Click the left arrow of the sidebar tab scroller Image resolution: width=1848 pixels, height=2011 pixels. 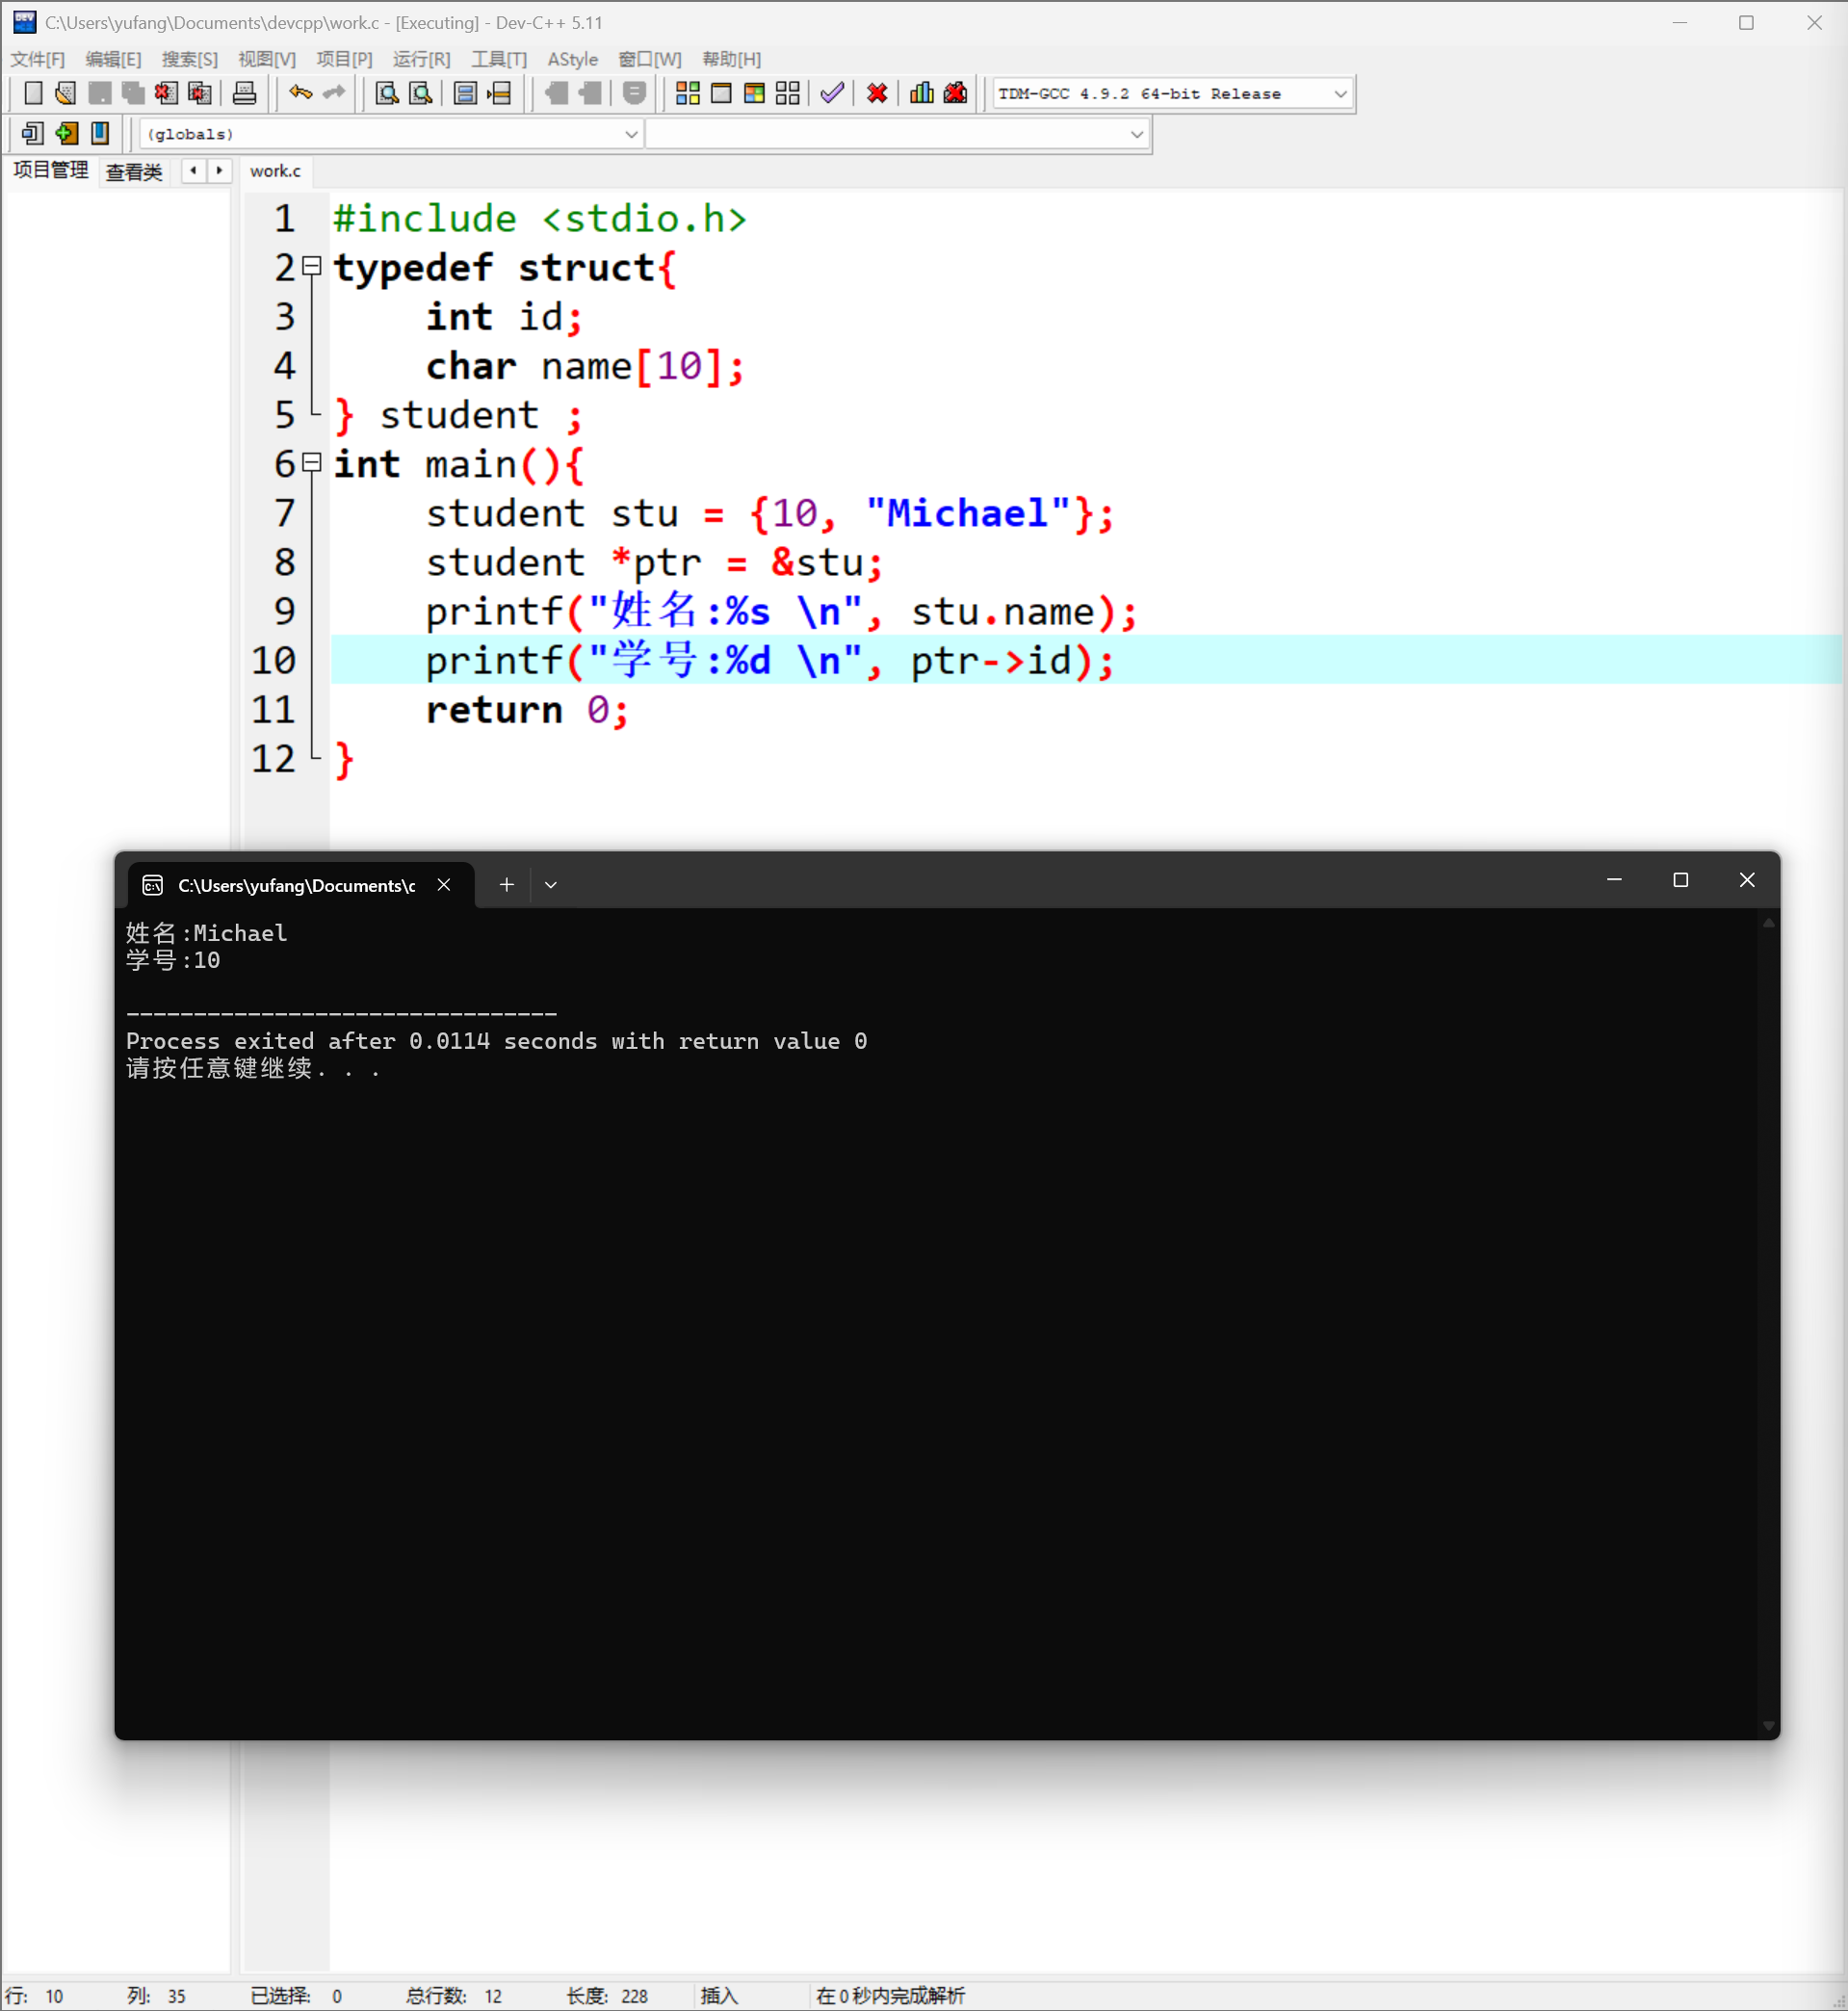point(193,170)
